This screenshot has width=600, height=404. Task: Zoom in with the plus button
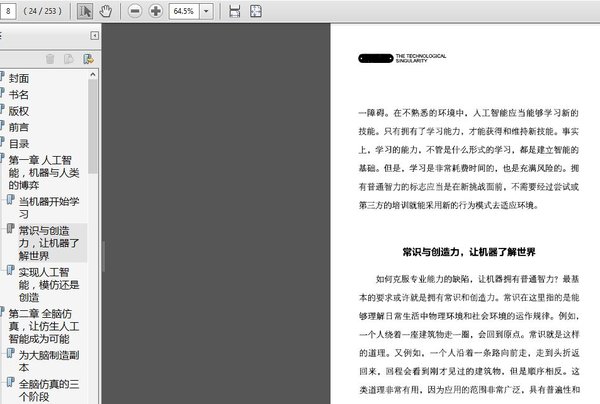(x=155, y=11)
